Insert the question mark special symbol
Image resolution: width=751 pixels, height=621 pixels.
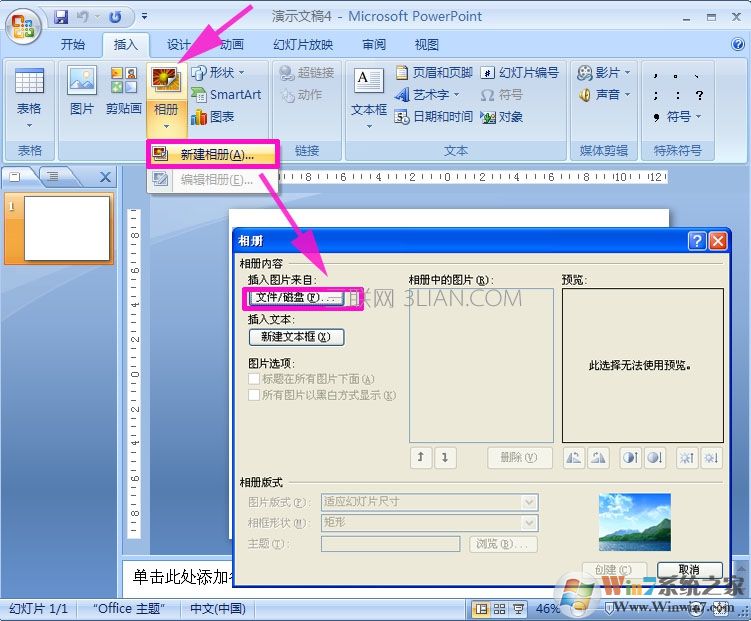tap(699, 95)
